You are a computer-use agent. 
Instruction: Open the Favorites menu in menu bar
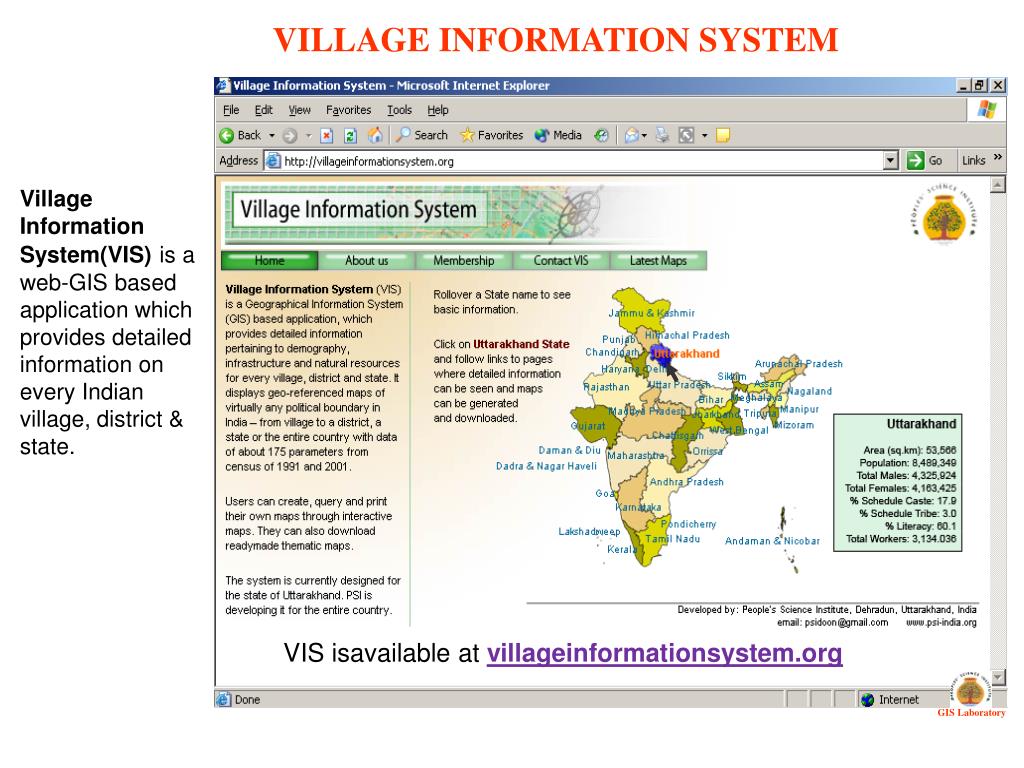[x=348, y=110]
